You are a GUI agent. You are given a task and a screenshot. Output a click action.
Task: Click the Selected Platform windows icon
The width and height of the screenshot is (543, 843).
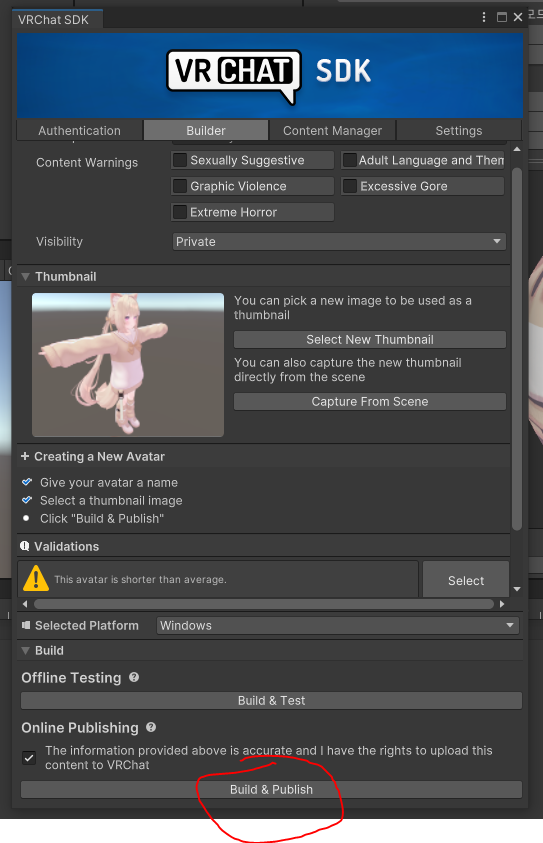coord(26,625)
